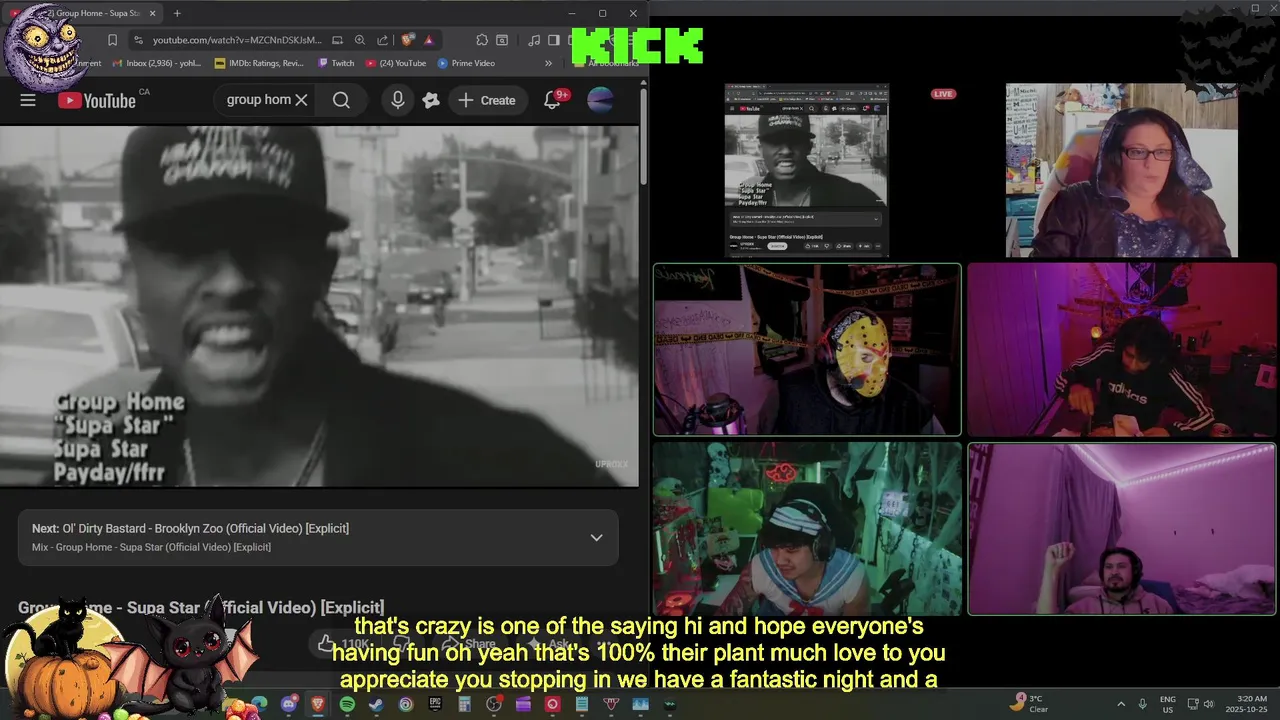Open the (24) YouTube bookmark
Screen dimensions: 1280x720
396,63
